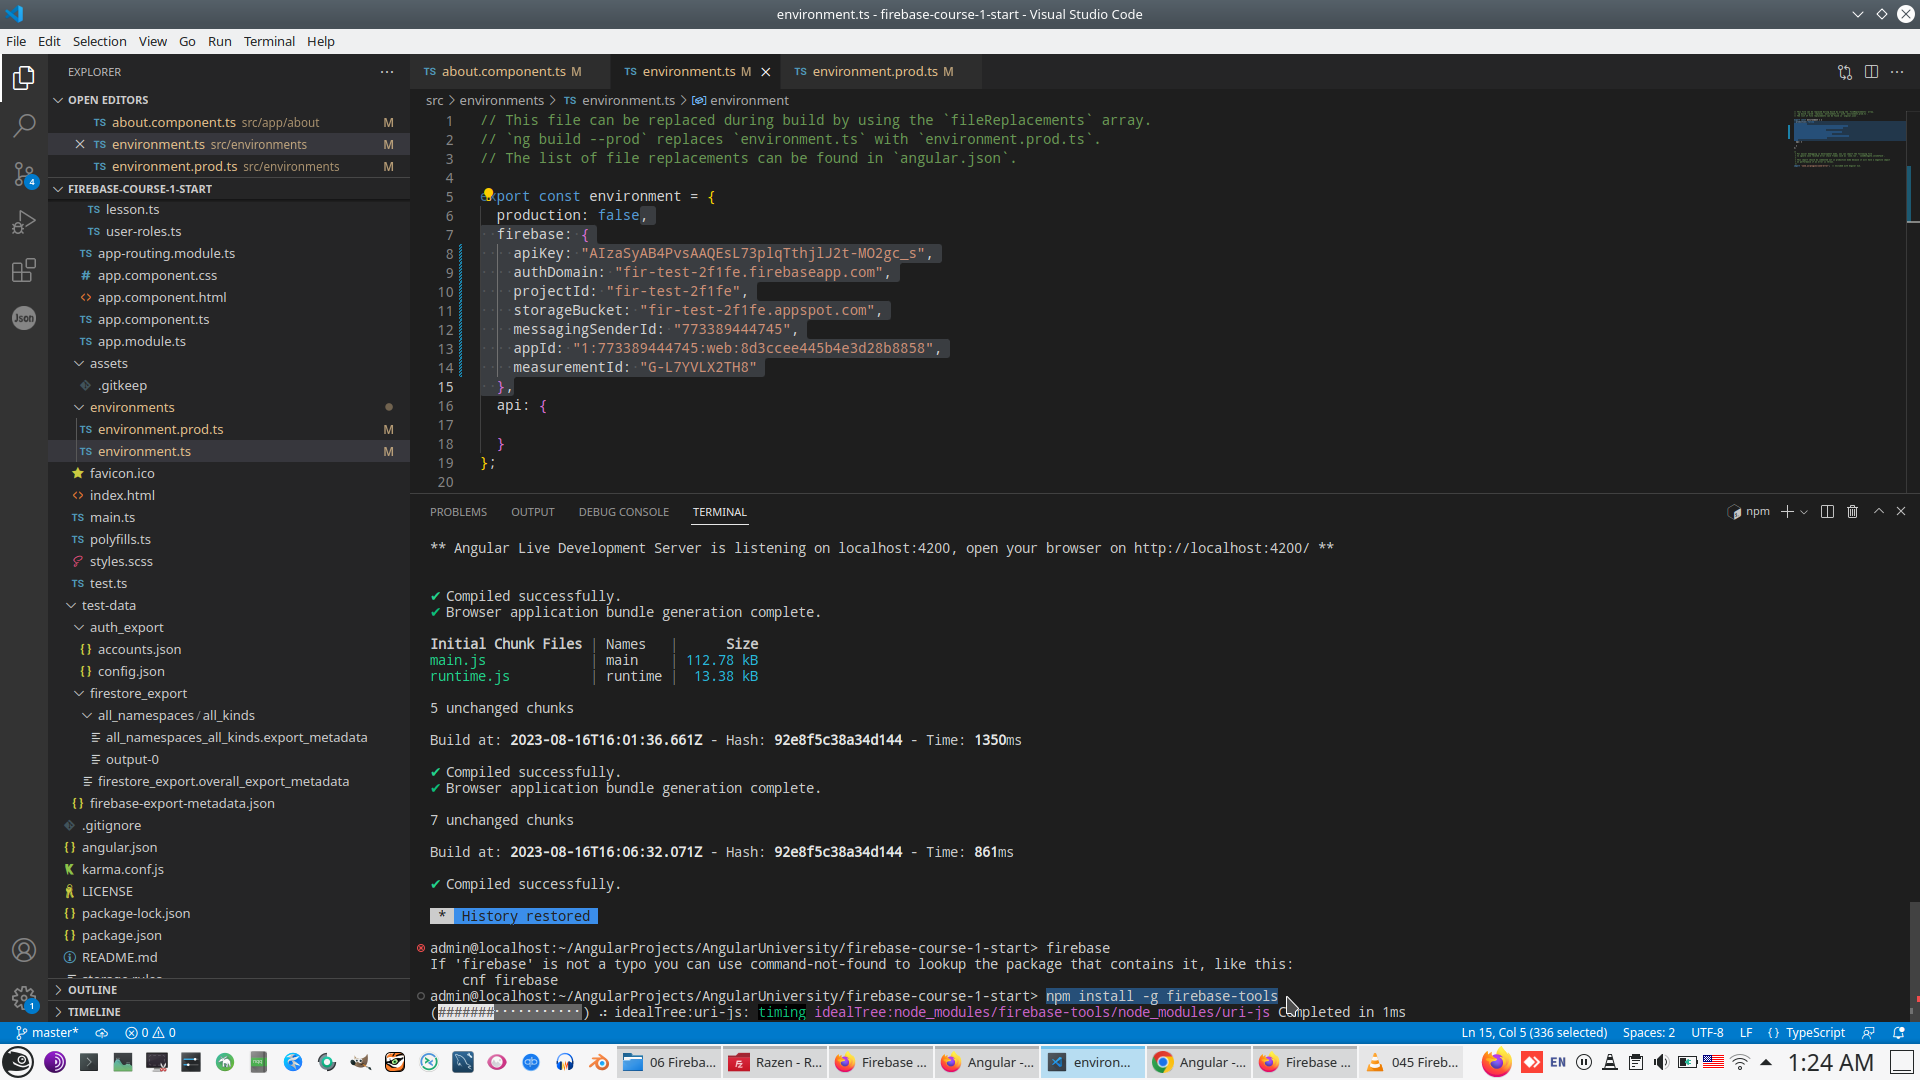Click master branch in status bar
The width and height of the screenshot is (1920, 1080).
[x=47, y=1033]
